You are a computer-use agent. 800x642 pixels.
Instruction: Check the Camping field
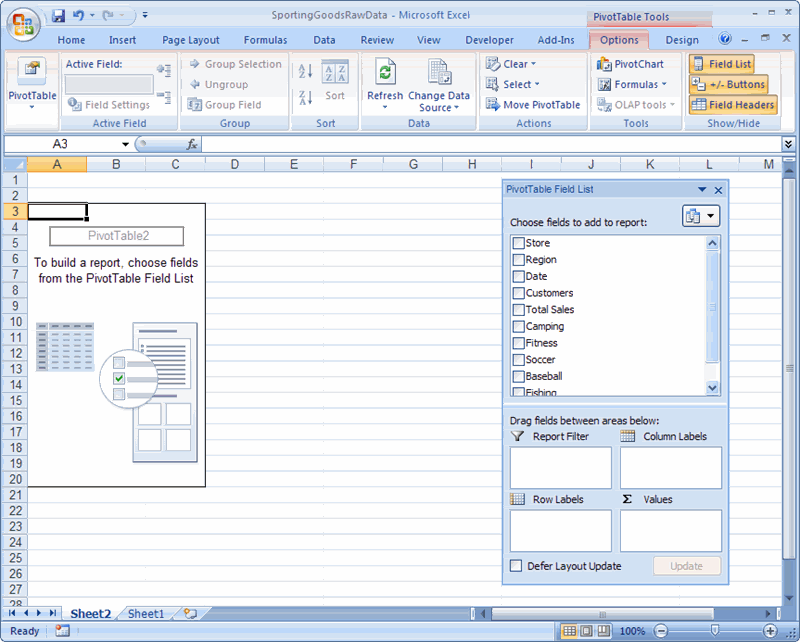coord(518,326)
